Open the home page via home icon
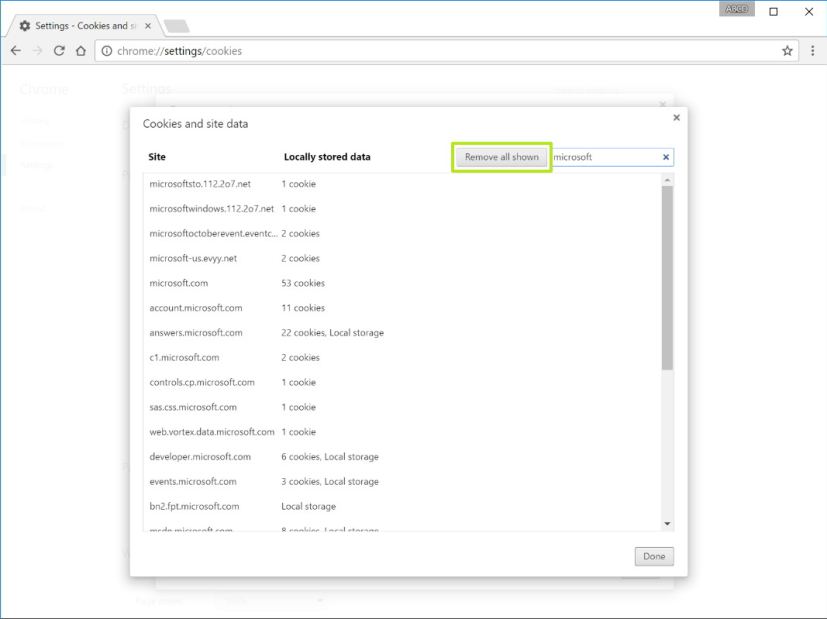Image resolution: width=827 pixels, height=619 pixels. click(x=81, y=51)
